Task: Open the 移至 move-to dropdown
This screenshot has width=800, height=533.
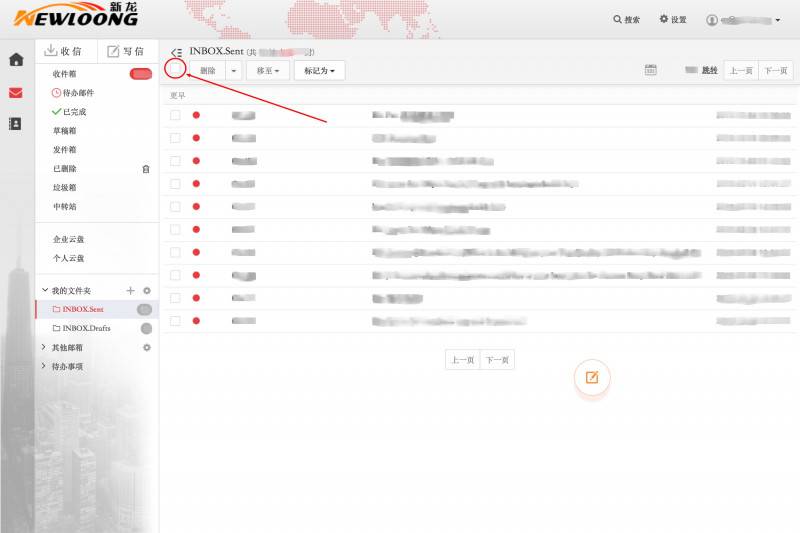Action: (267, 71)
